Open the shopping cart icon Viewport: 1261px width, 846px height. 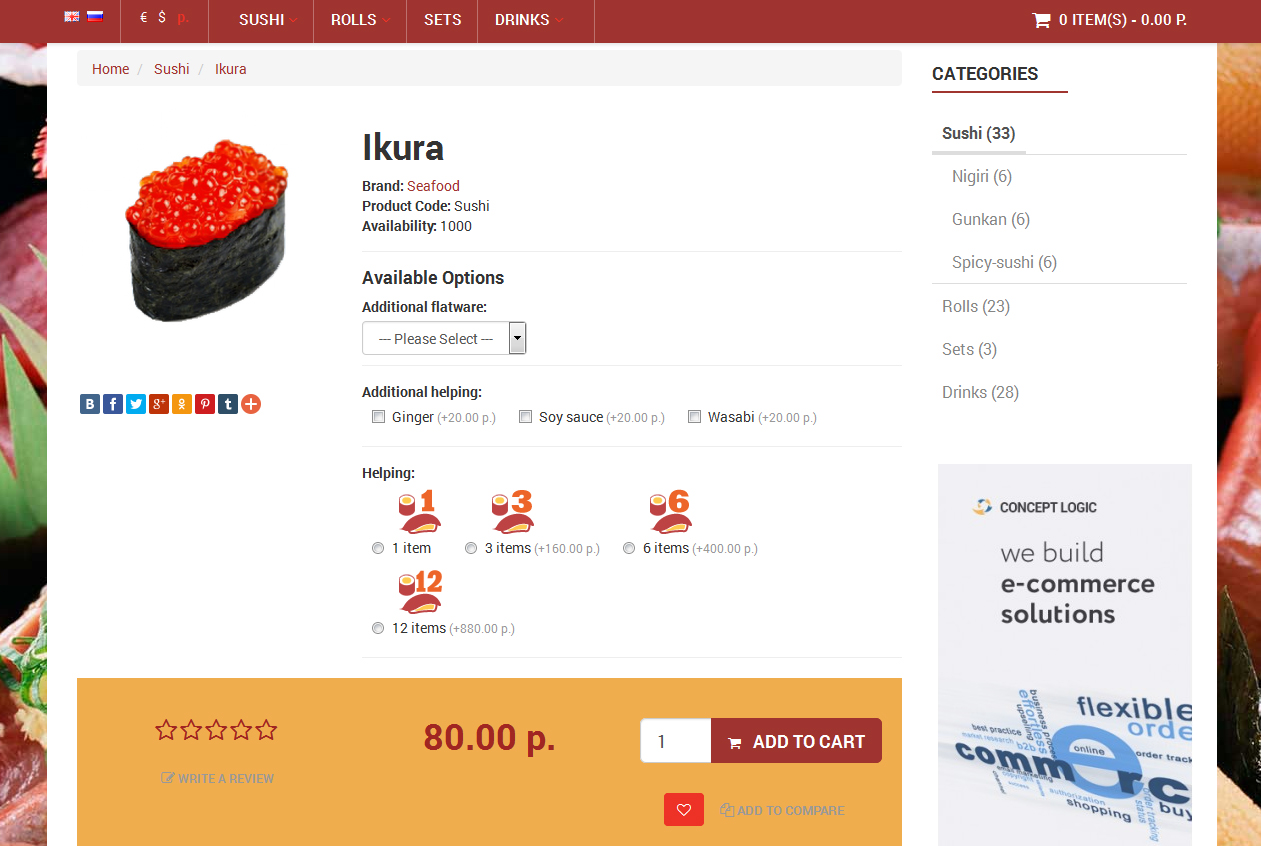tap(1041, 20)
